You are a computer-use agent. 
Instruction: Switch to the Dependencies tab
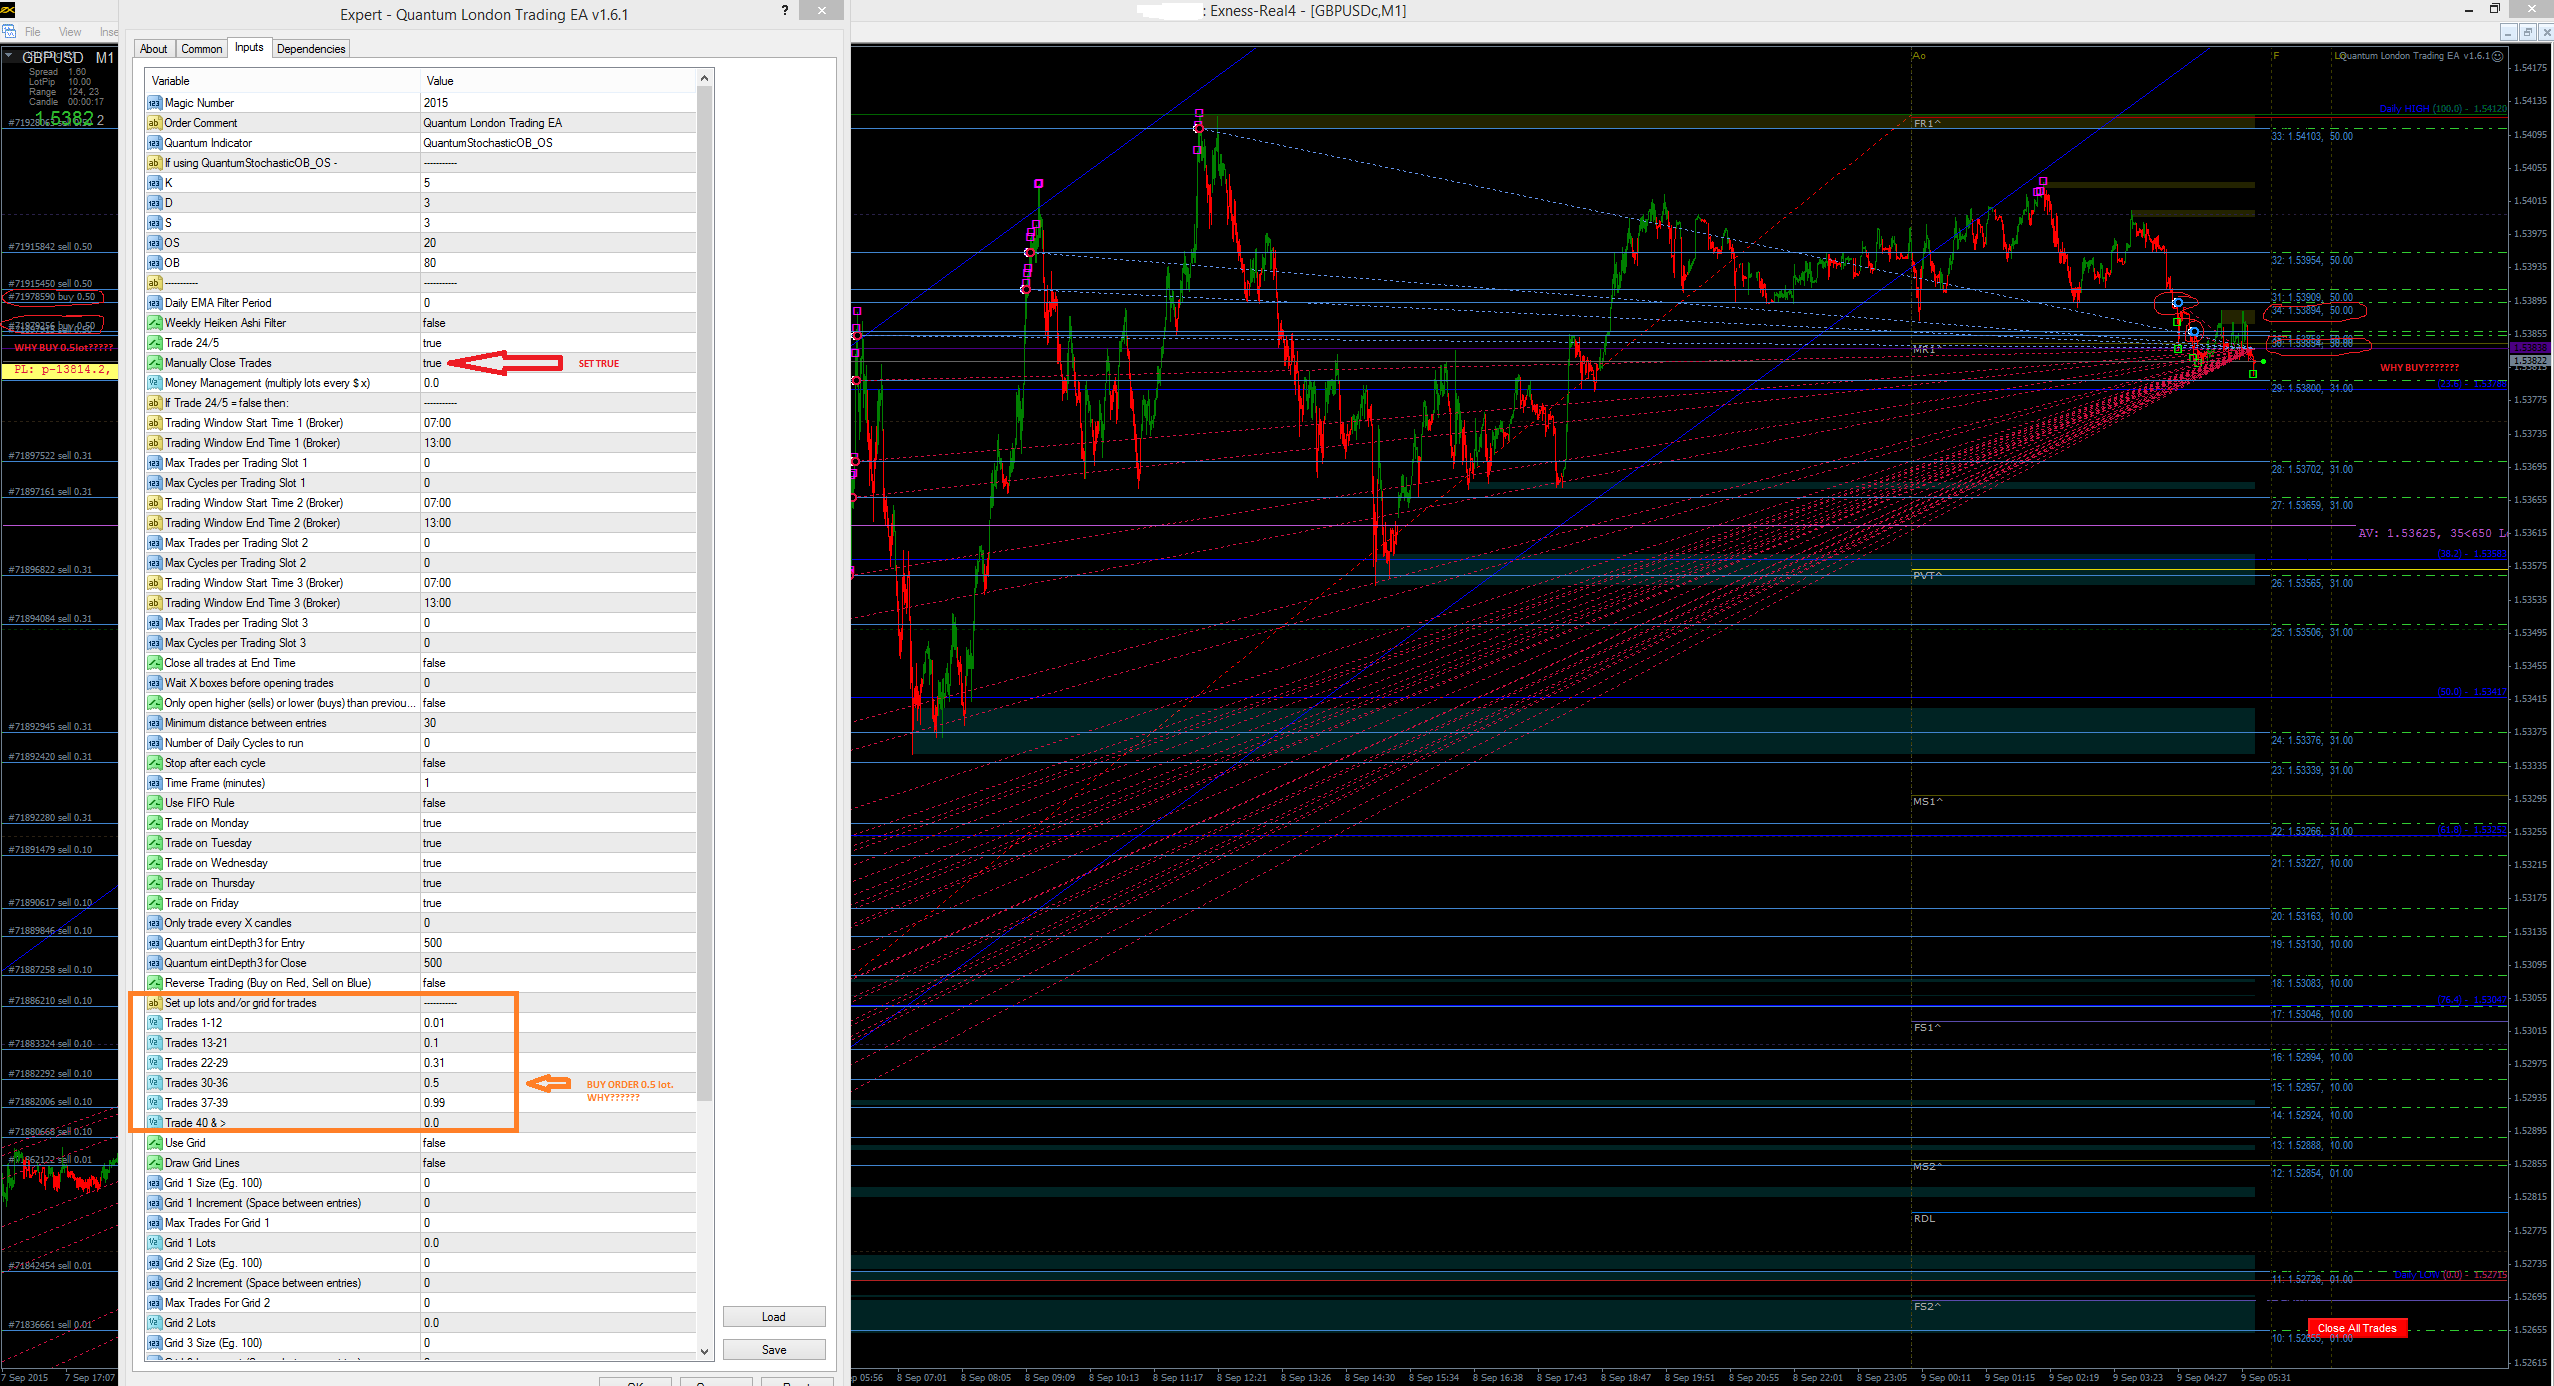[311, 49]
